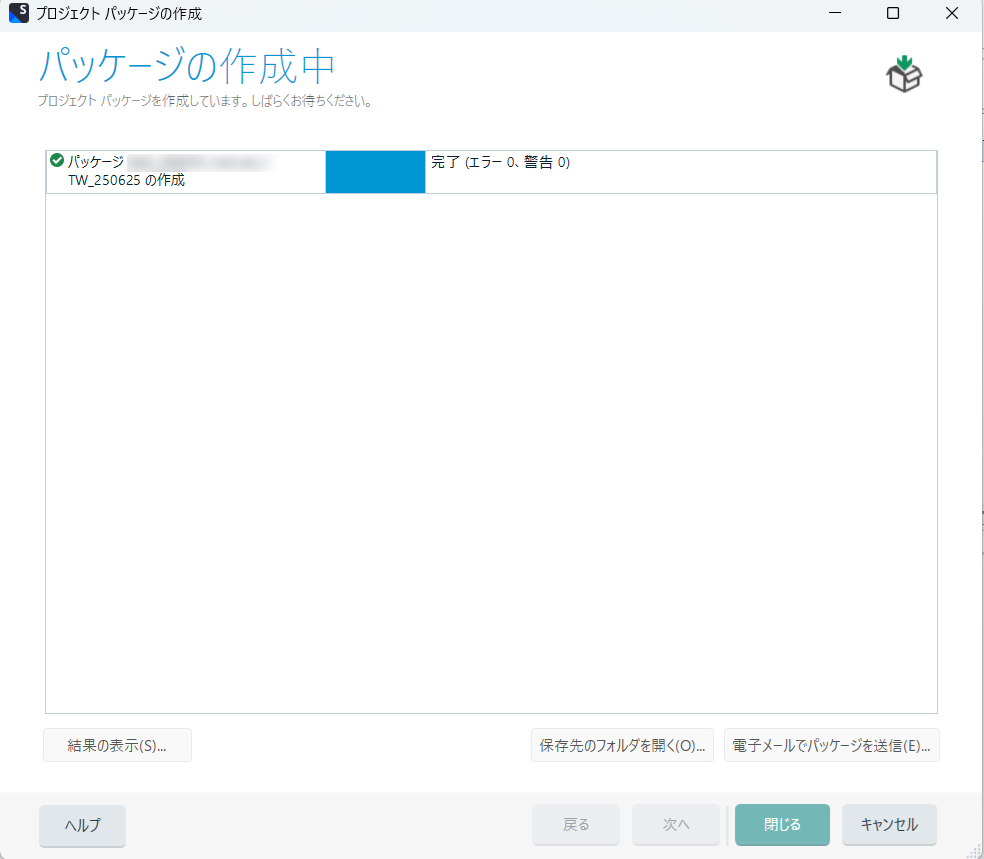Click the ヘルプ button
This screenshot has height=859, width=984.
click(82, 825)
